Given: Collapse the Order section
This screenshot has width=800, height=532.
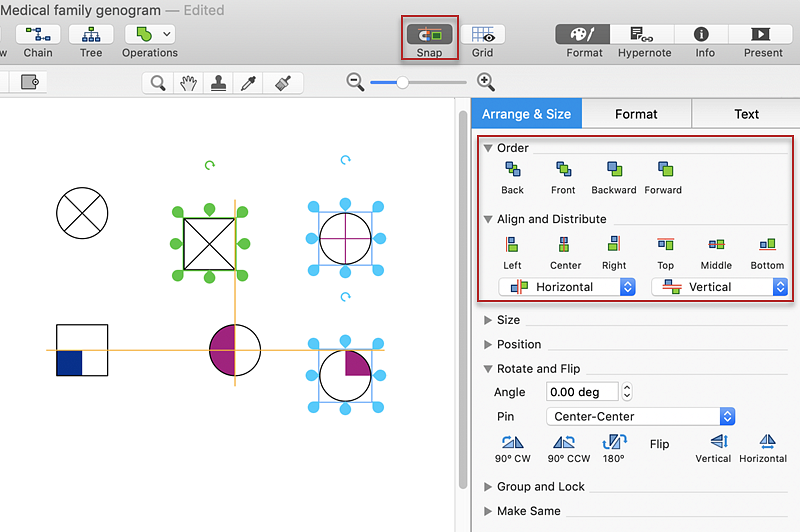Looking at the screenshot, I should (x=488, y=148).
